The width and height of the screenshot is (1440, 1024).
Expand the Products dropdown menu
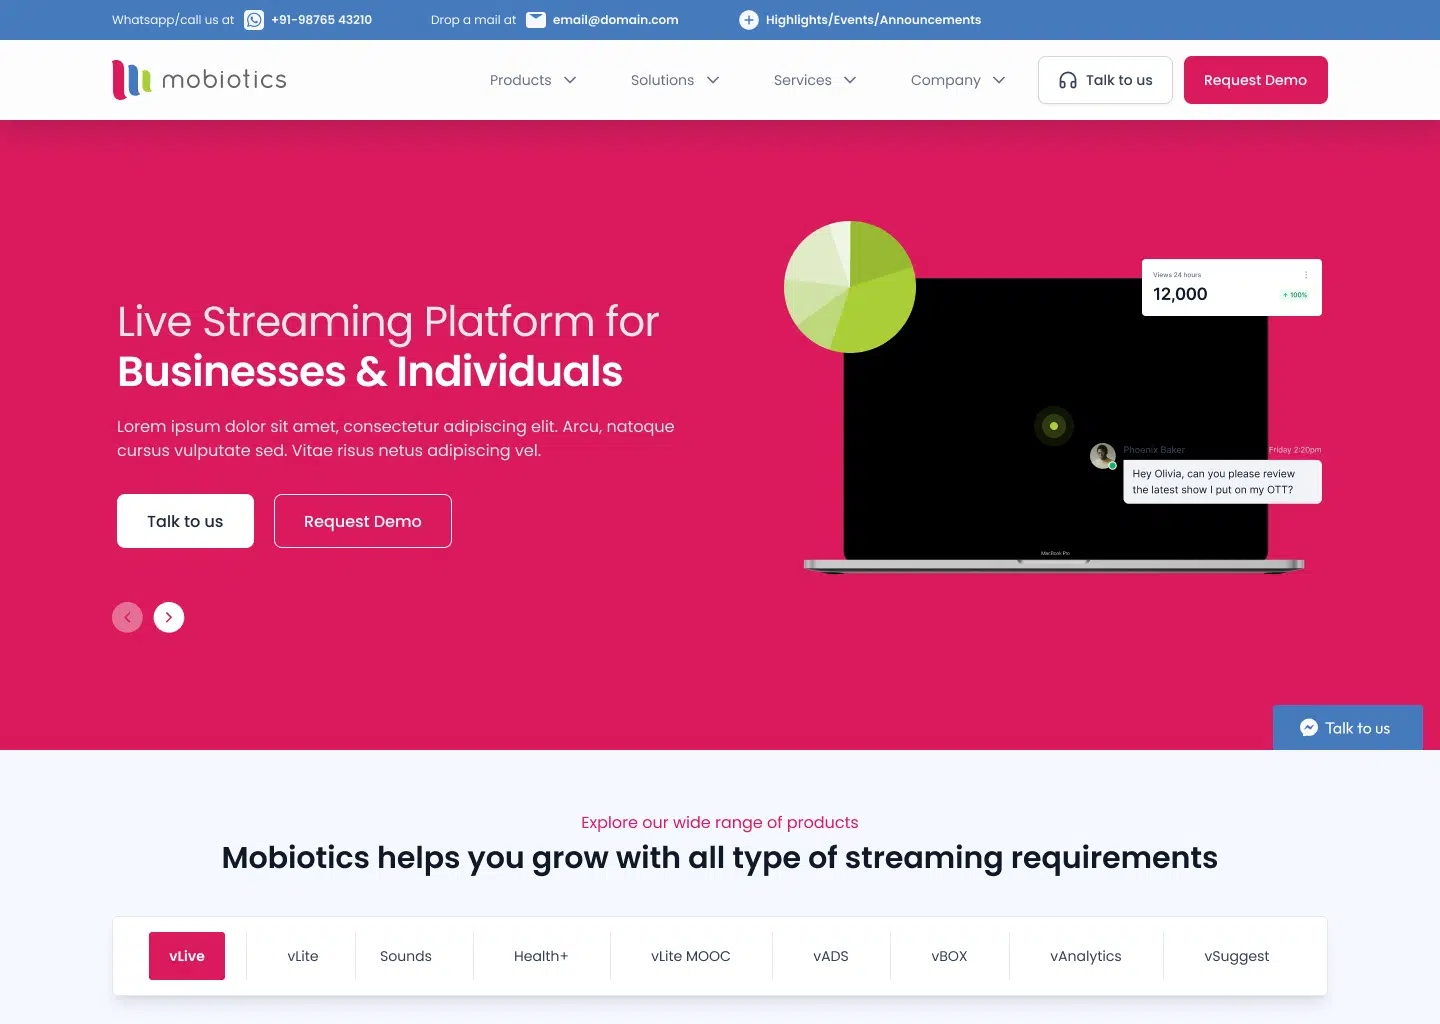tap(533, 80)
